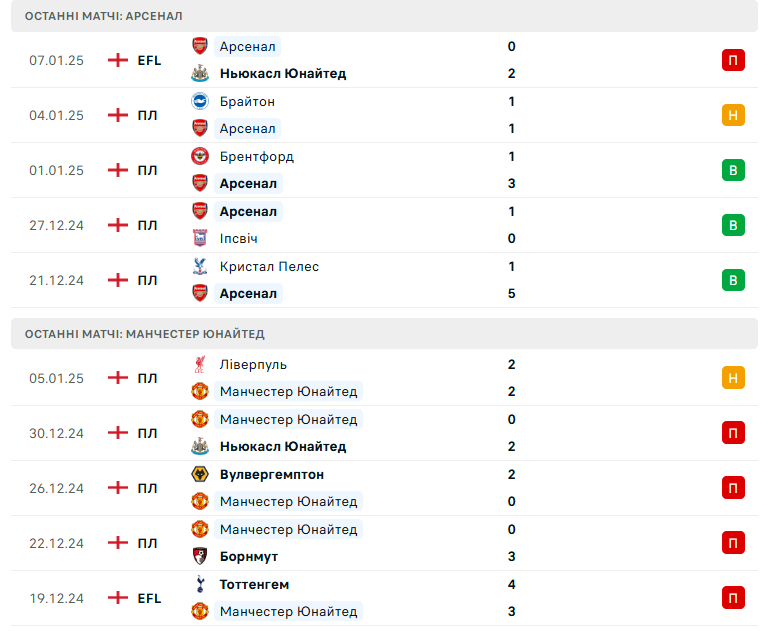
Task: Click the green win badge for Brentford match
Action: 733,170
